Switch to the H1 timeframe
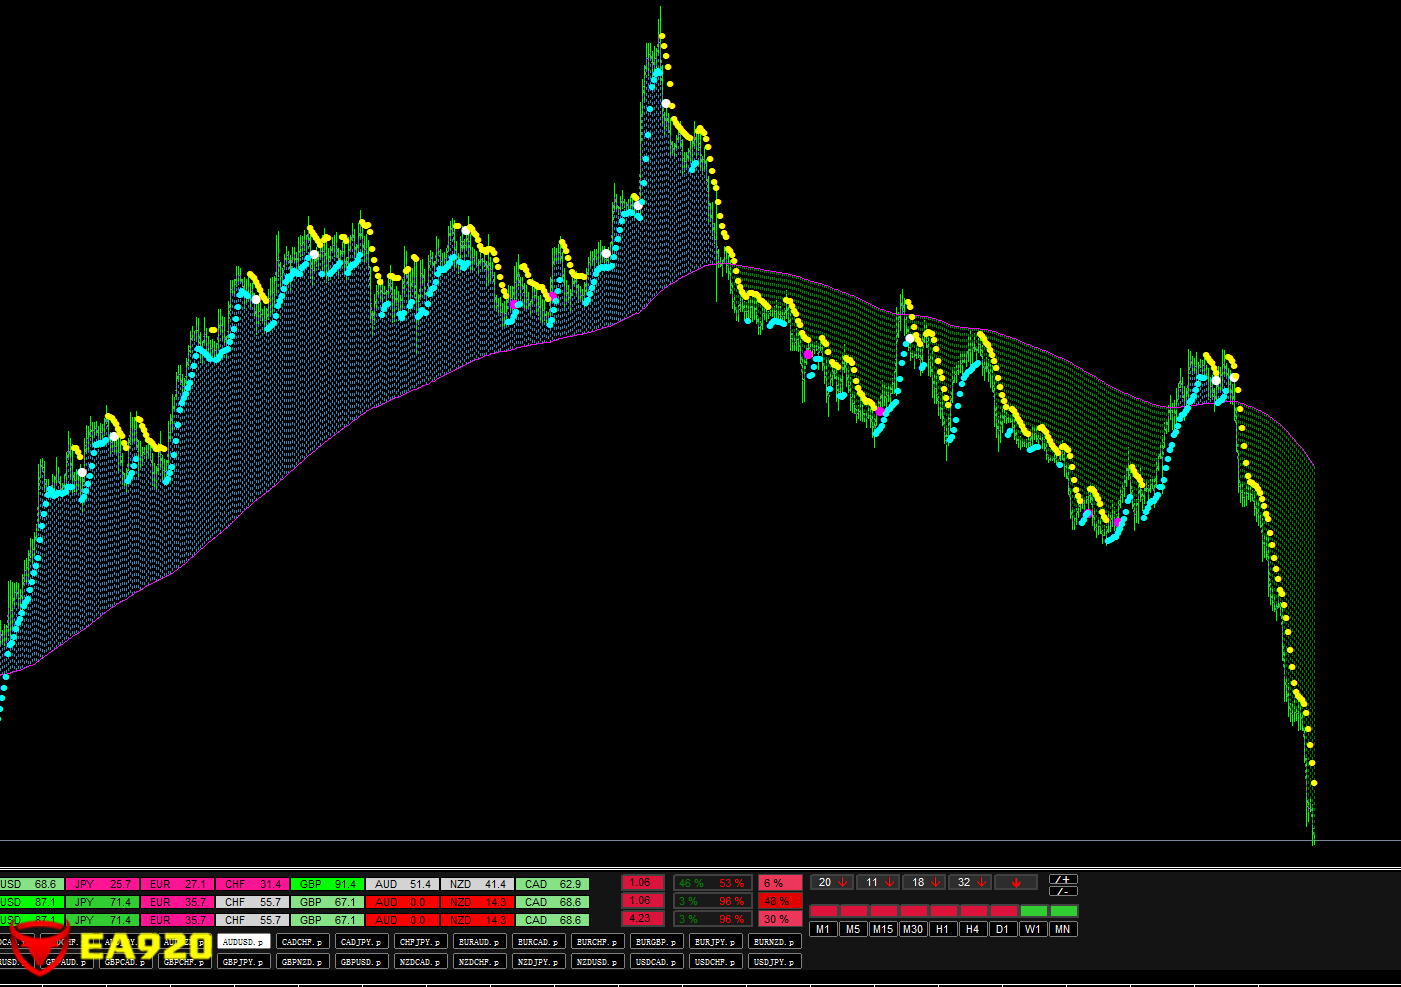This screenshot has height=987, width=1401. click(942, 929)
